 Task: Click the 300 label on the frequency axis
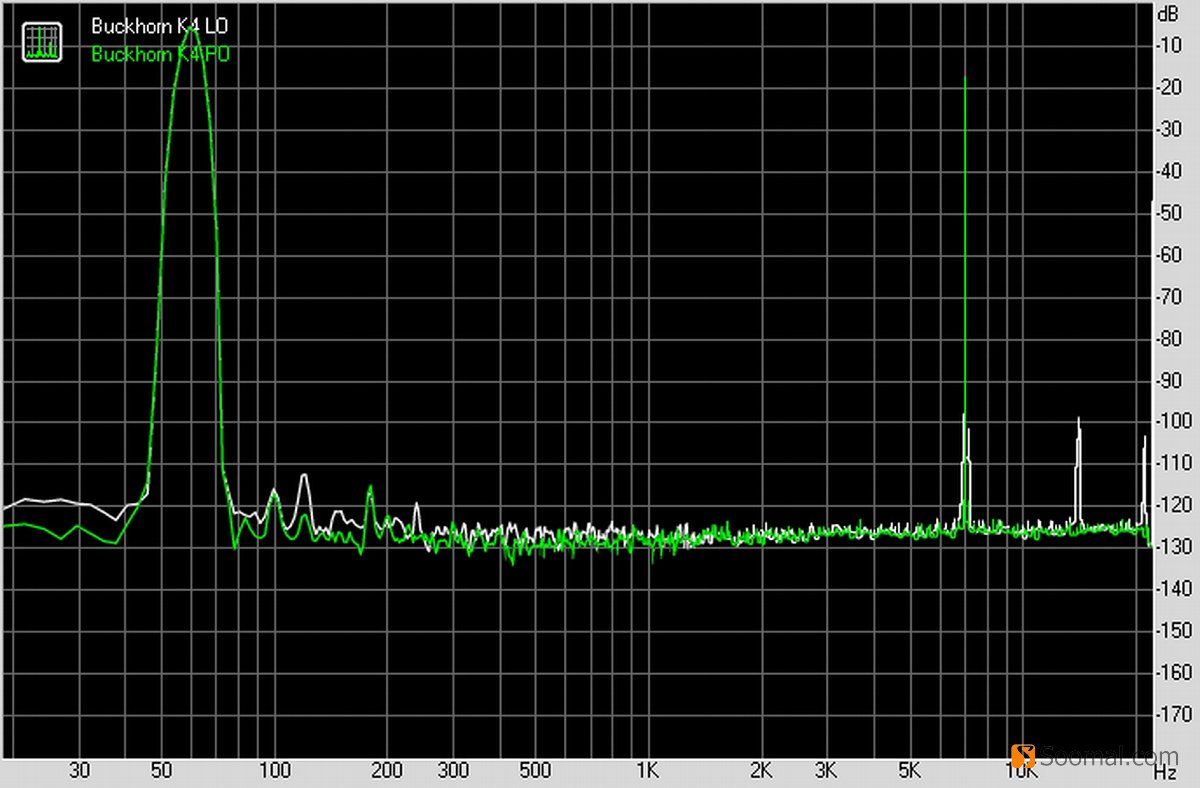point(452,771)
